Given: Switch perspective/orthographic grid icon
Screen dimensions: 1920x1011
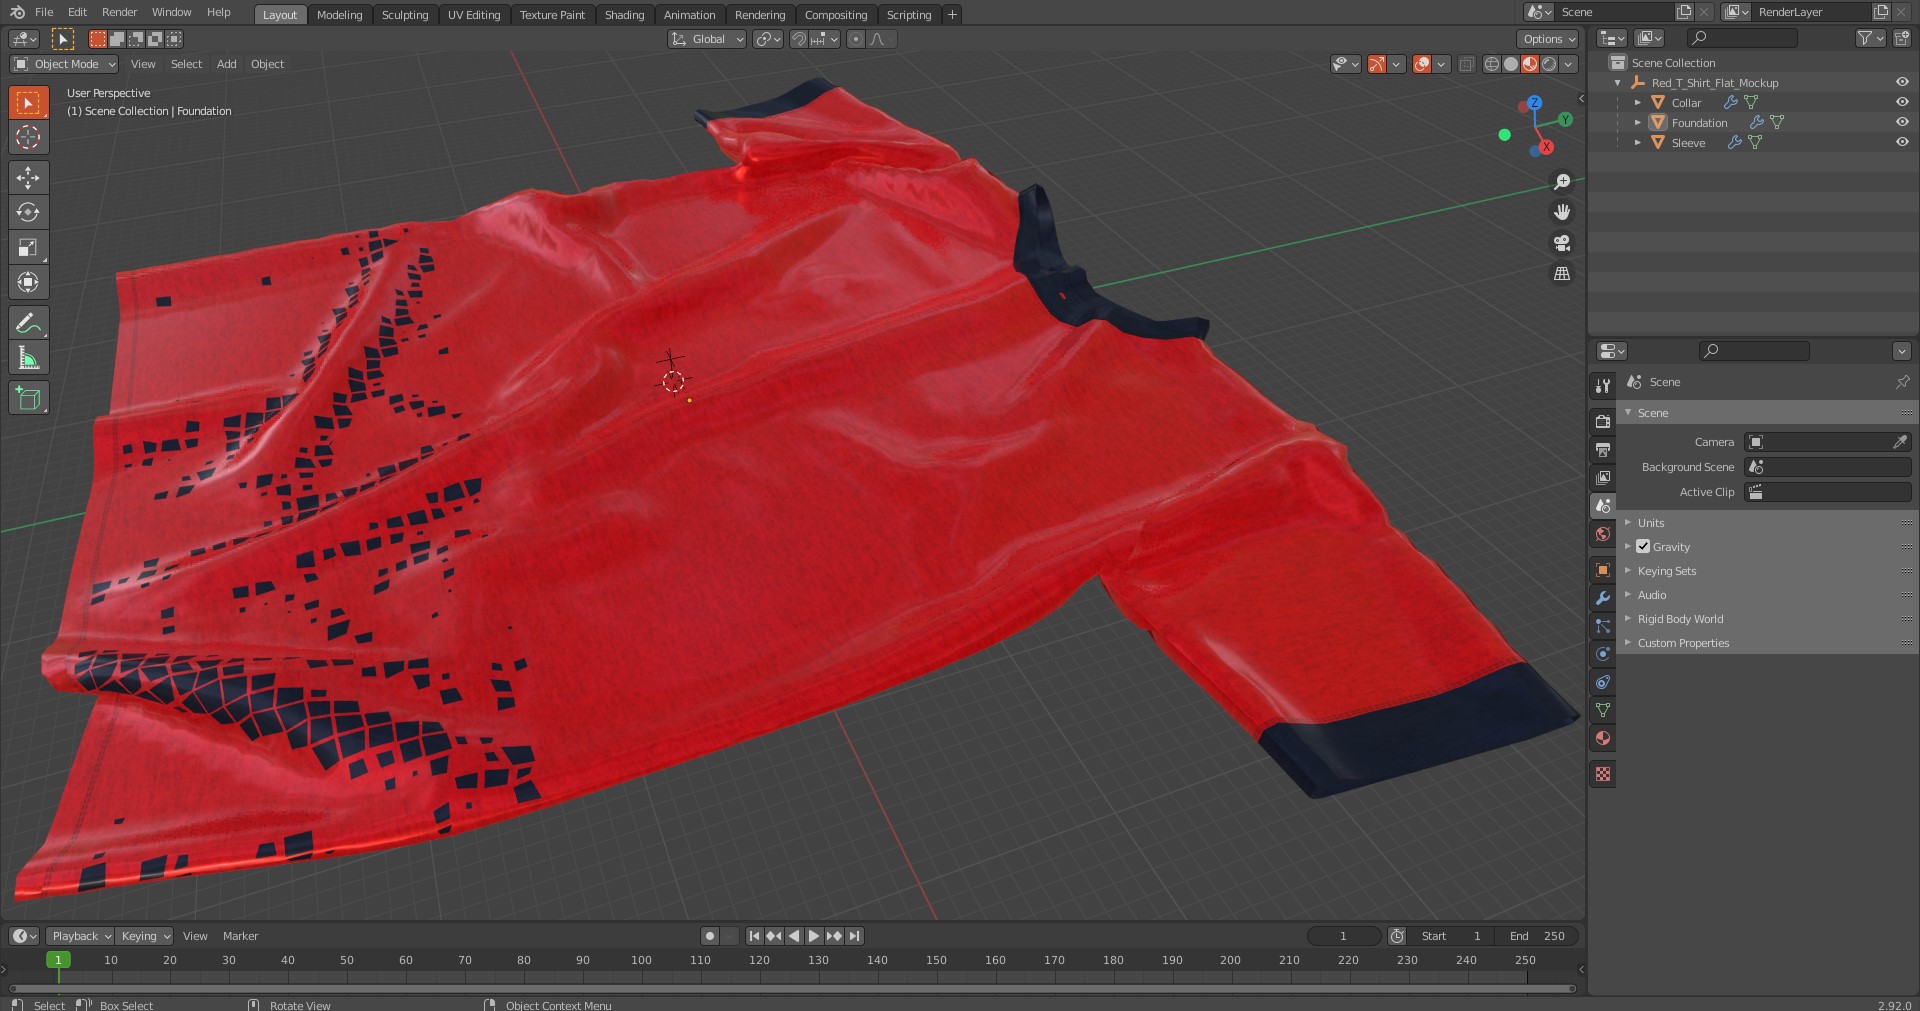Looking at the screenshot, I should tap(1562, 273).
